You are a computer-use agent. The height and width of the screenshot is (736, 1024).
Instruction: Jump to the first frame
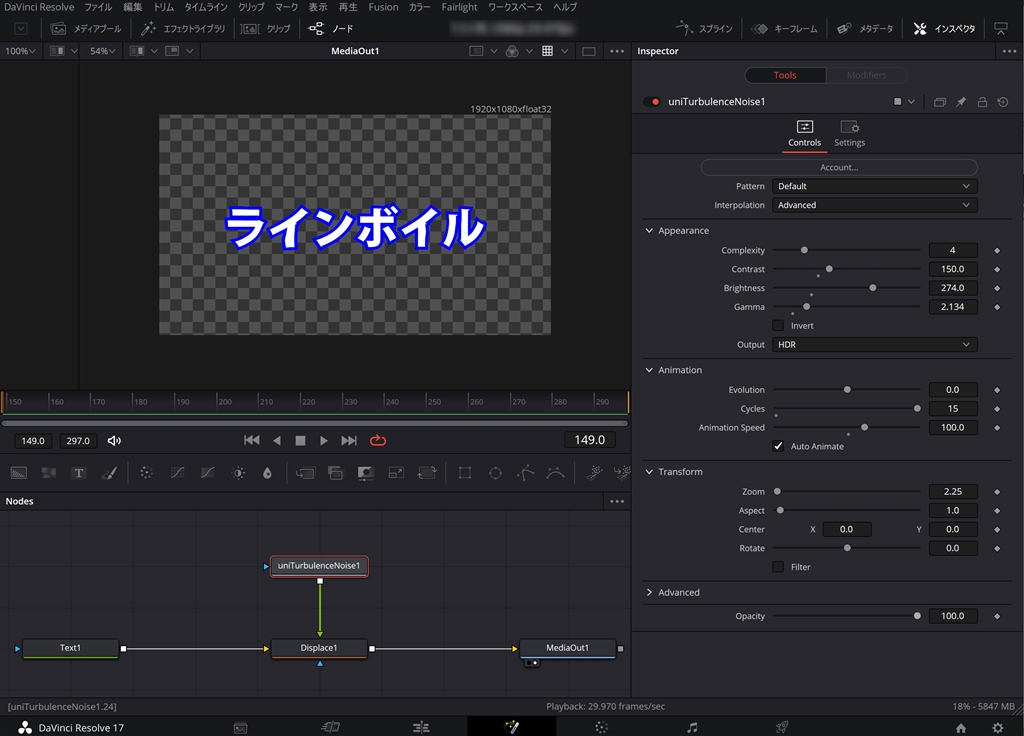point(251,441)
